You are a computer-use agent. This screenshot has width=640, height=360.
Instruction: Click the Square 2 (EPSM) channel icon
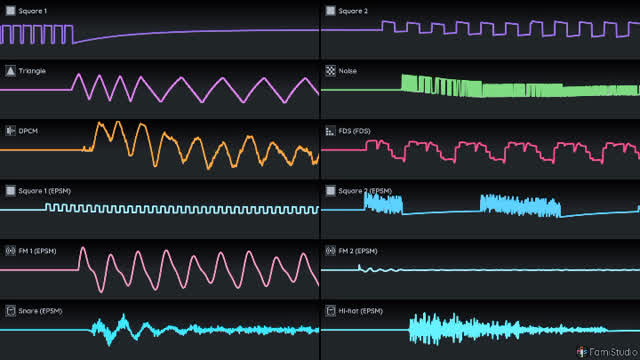(x=330, y=191)
